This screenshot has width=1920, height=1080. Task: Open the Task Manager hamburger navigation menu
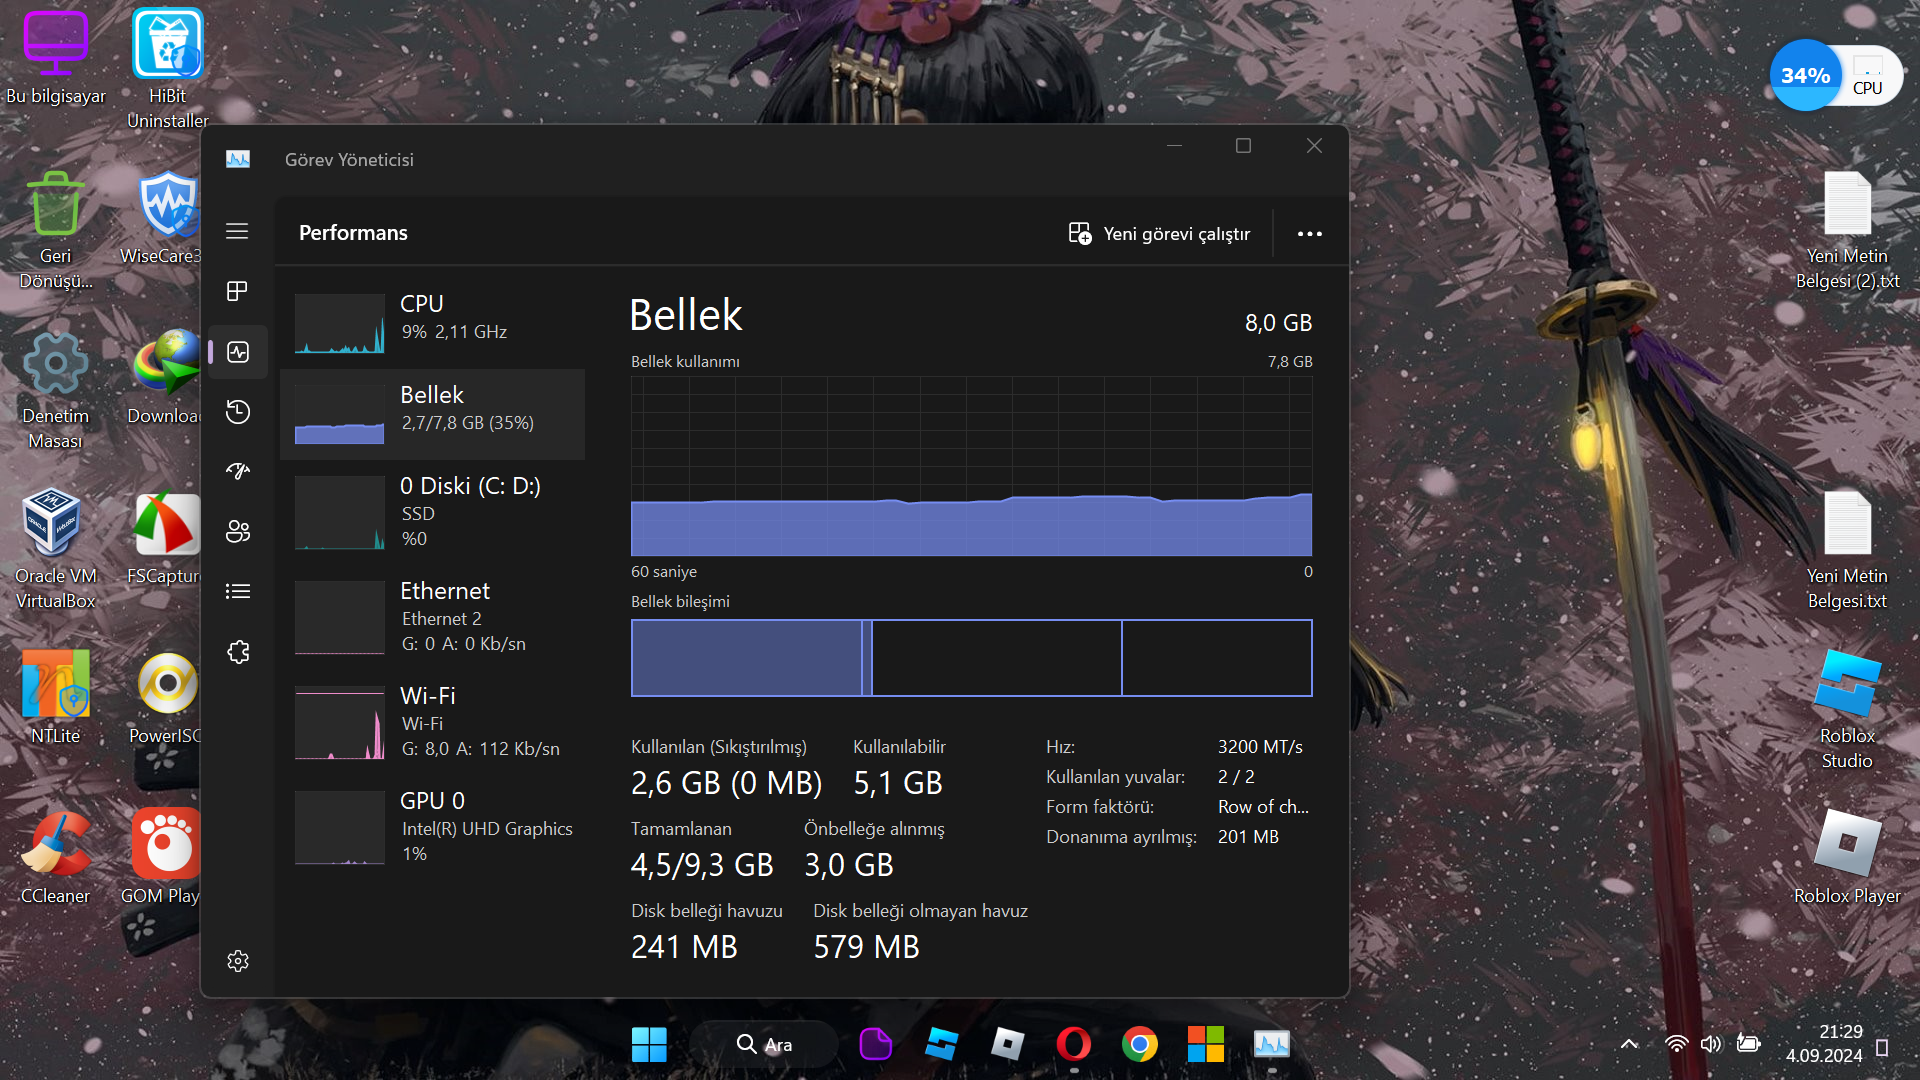click(x=237, y=232)
